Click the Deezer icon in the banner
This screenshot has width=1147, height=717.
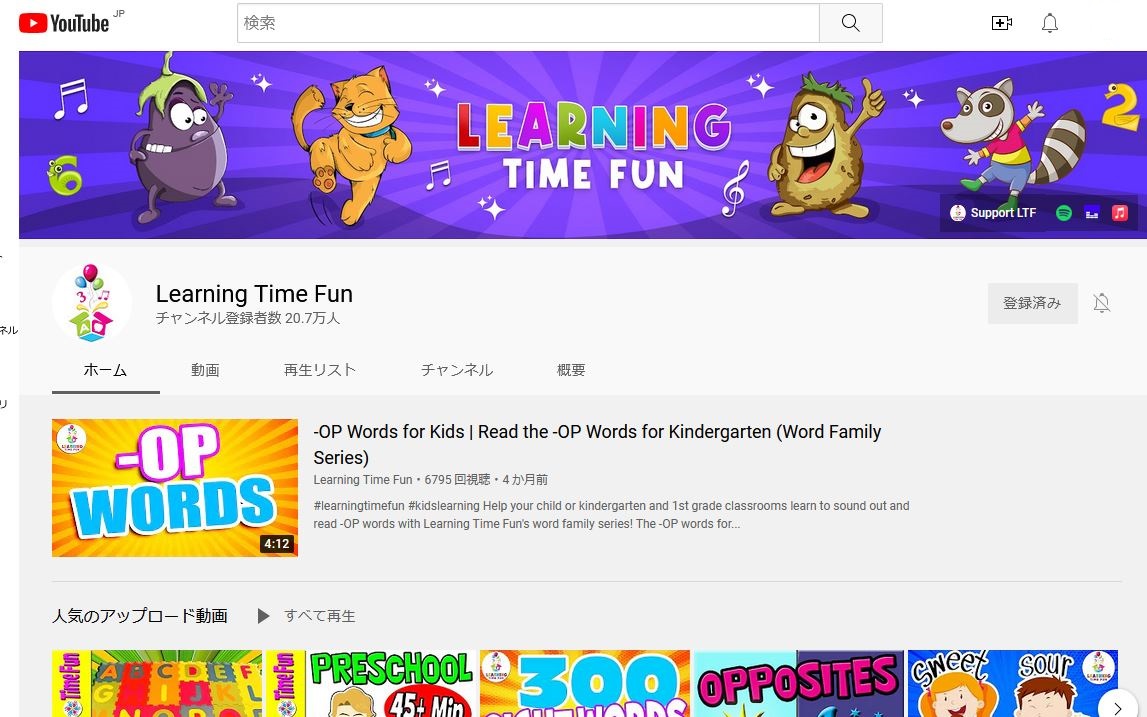point(1091,212)
